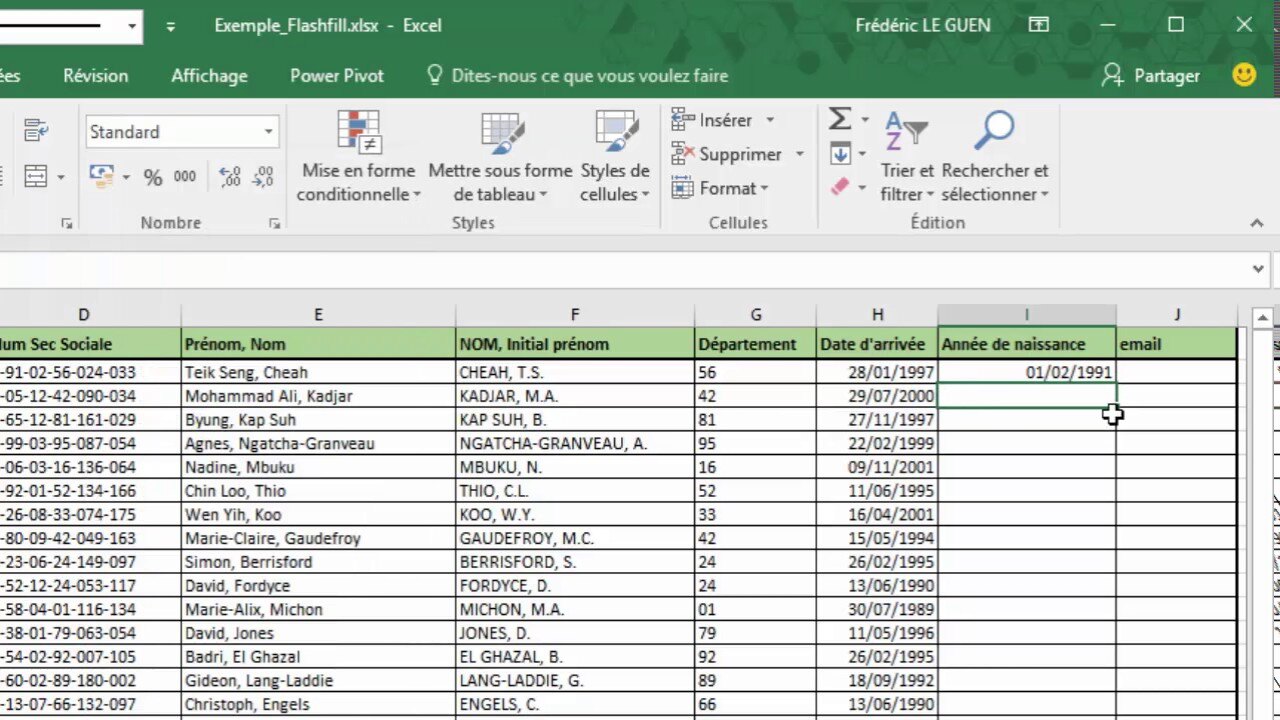This screenshot has height=720, width=1280.
Task: Open the Power Pivot tab
Action: pos(337,76)
